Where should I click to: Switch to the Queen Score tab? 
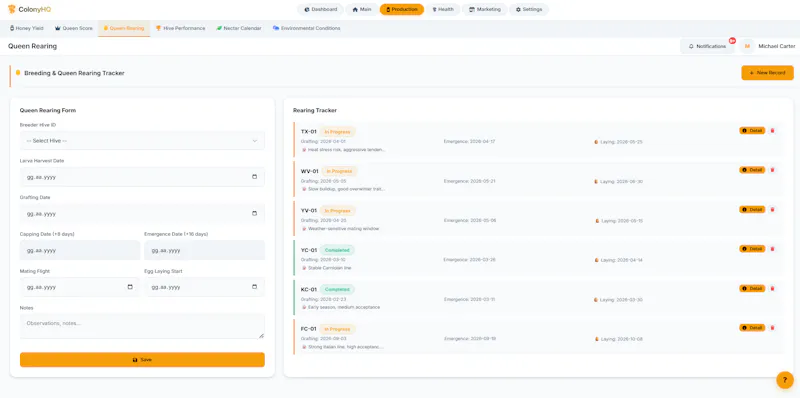tap(74, 29)
